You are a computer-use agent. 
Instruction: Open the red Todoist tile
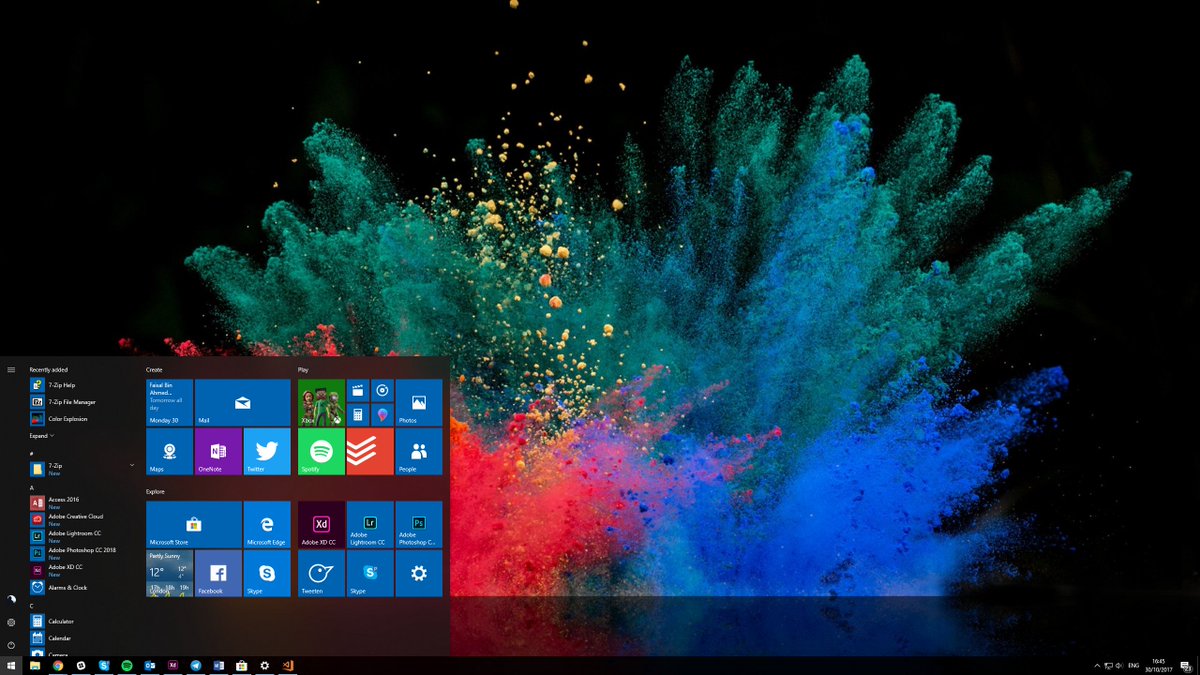pyautogui.click(x=370, y=451)
